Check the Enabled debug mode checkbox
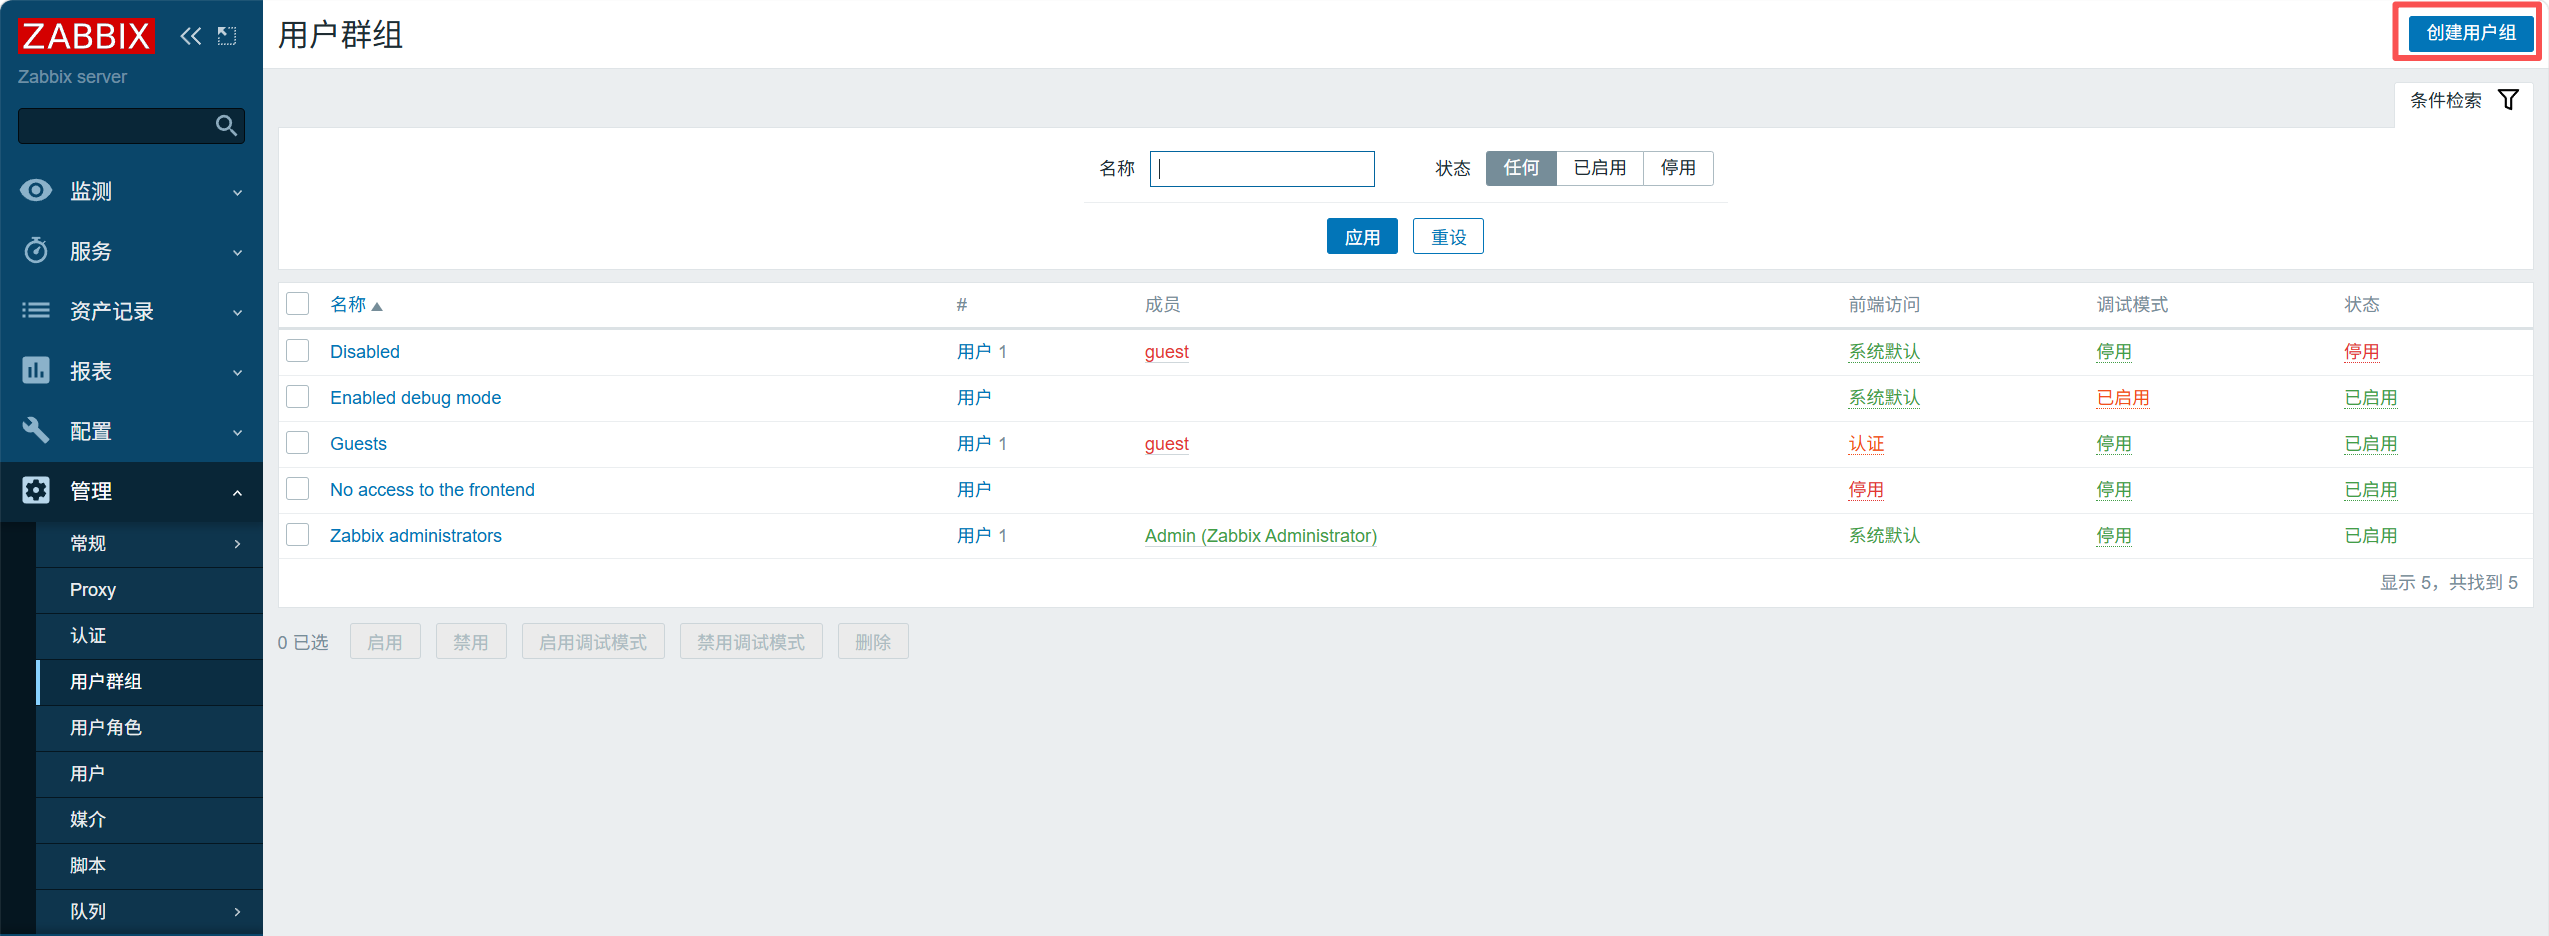Image resolution: width=2549 pixels, height=936 pixels. pos(298,397)
